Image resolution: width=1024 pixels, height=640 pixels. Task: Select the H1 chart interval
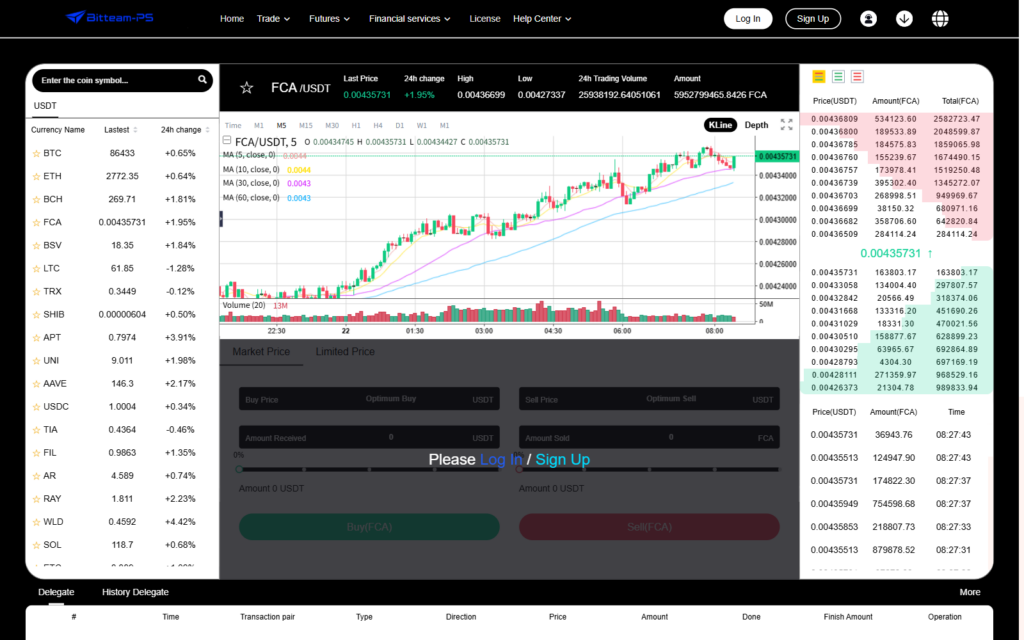coord(356,125)
